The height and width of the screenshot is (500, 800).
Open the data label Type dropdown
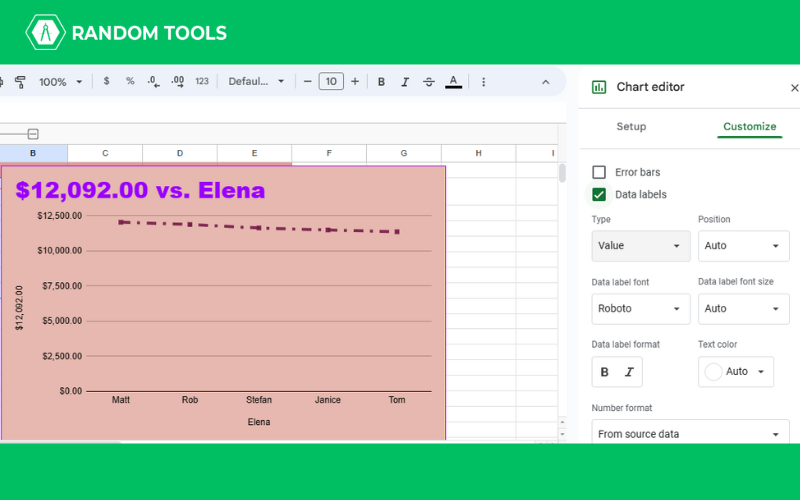pos(641,246)
